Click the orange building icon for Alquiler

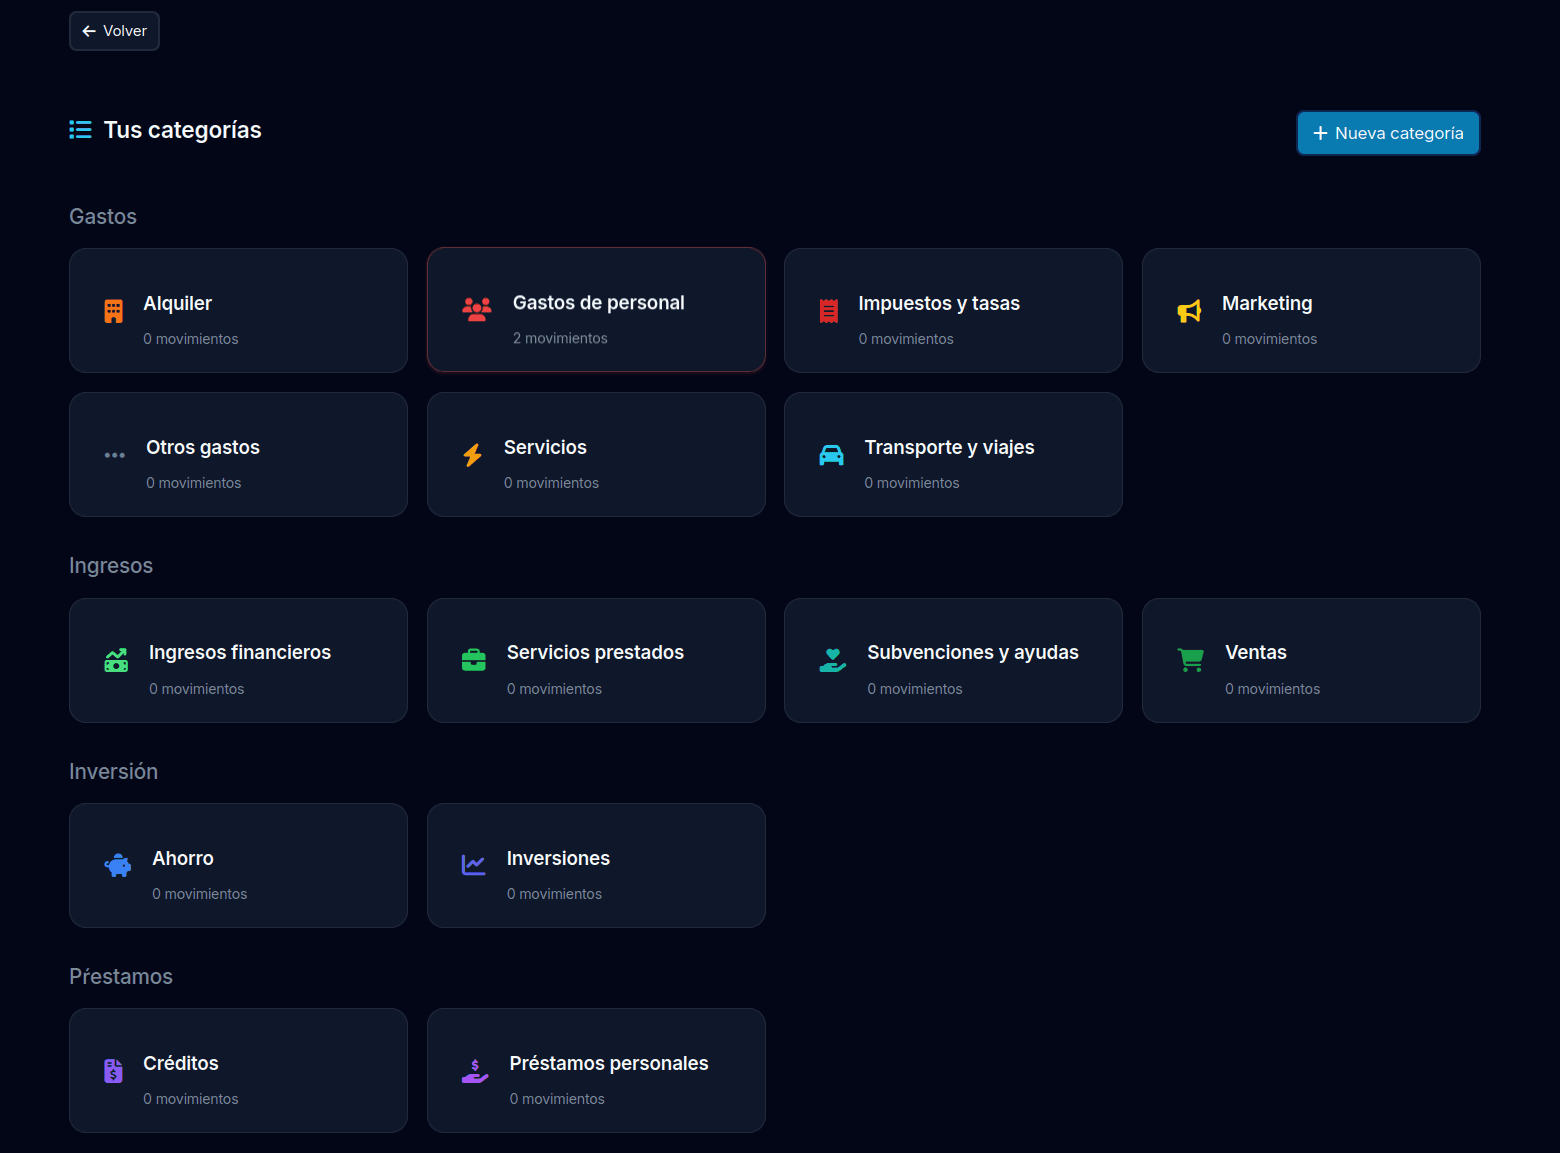click(114, 311)
